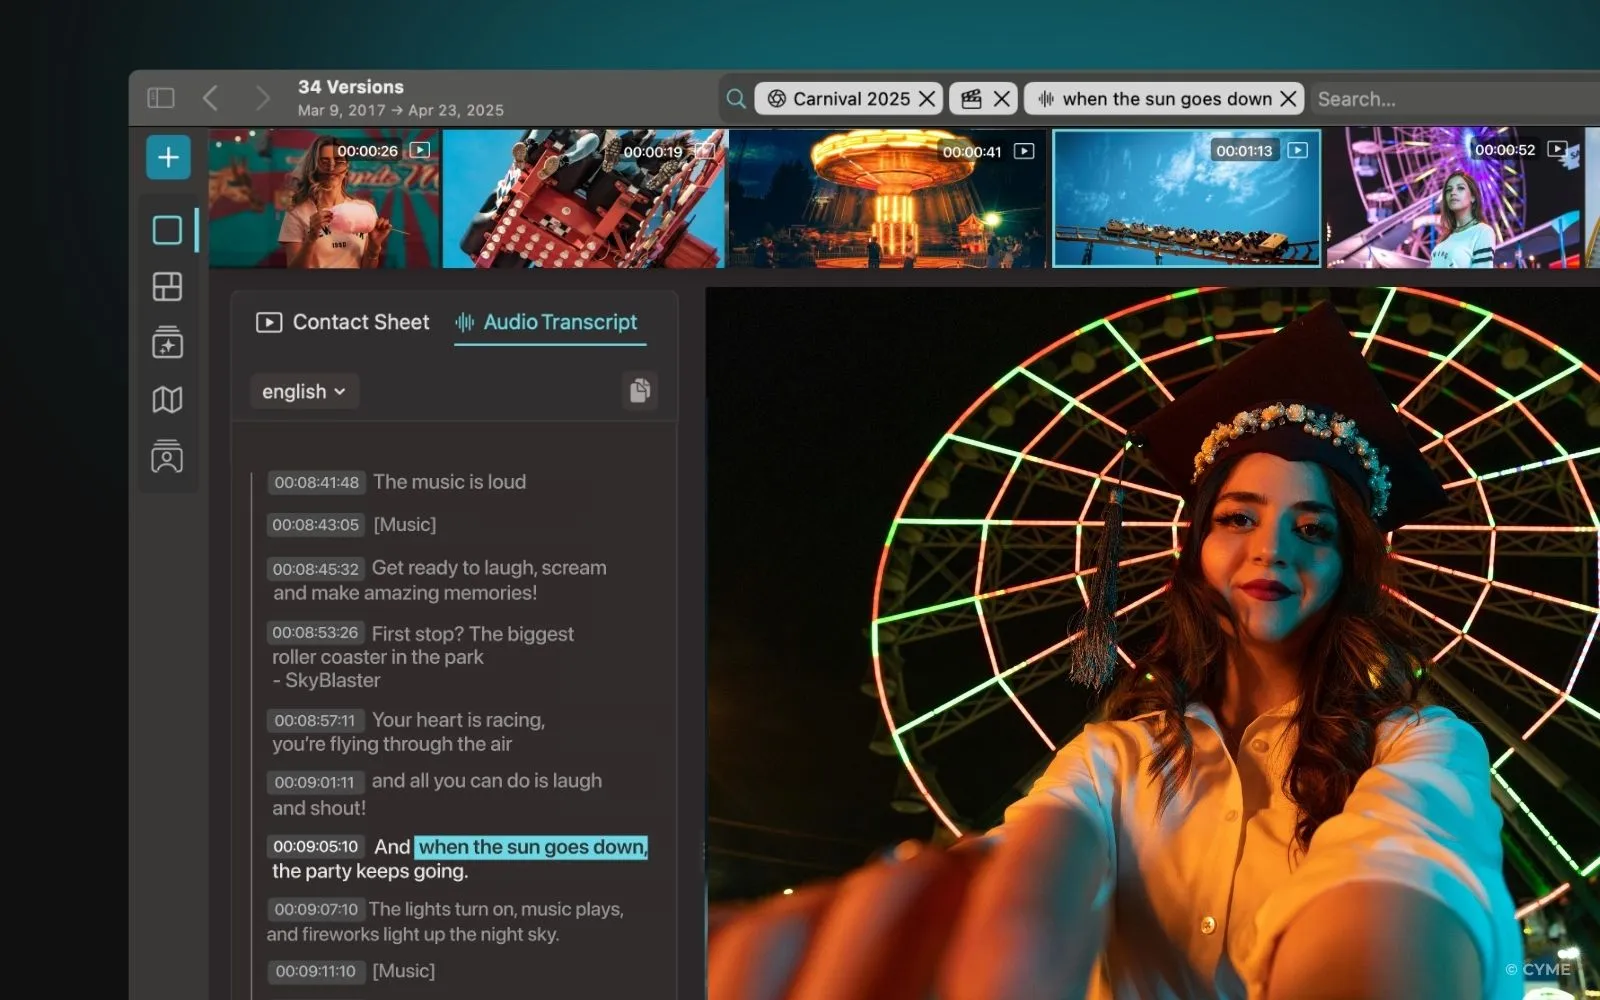Jump to timestamp 00:08:57:11

(x=315, y=720)
